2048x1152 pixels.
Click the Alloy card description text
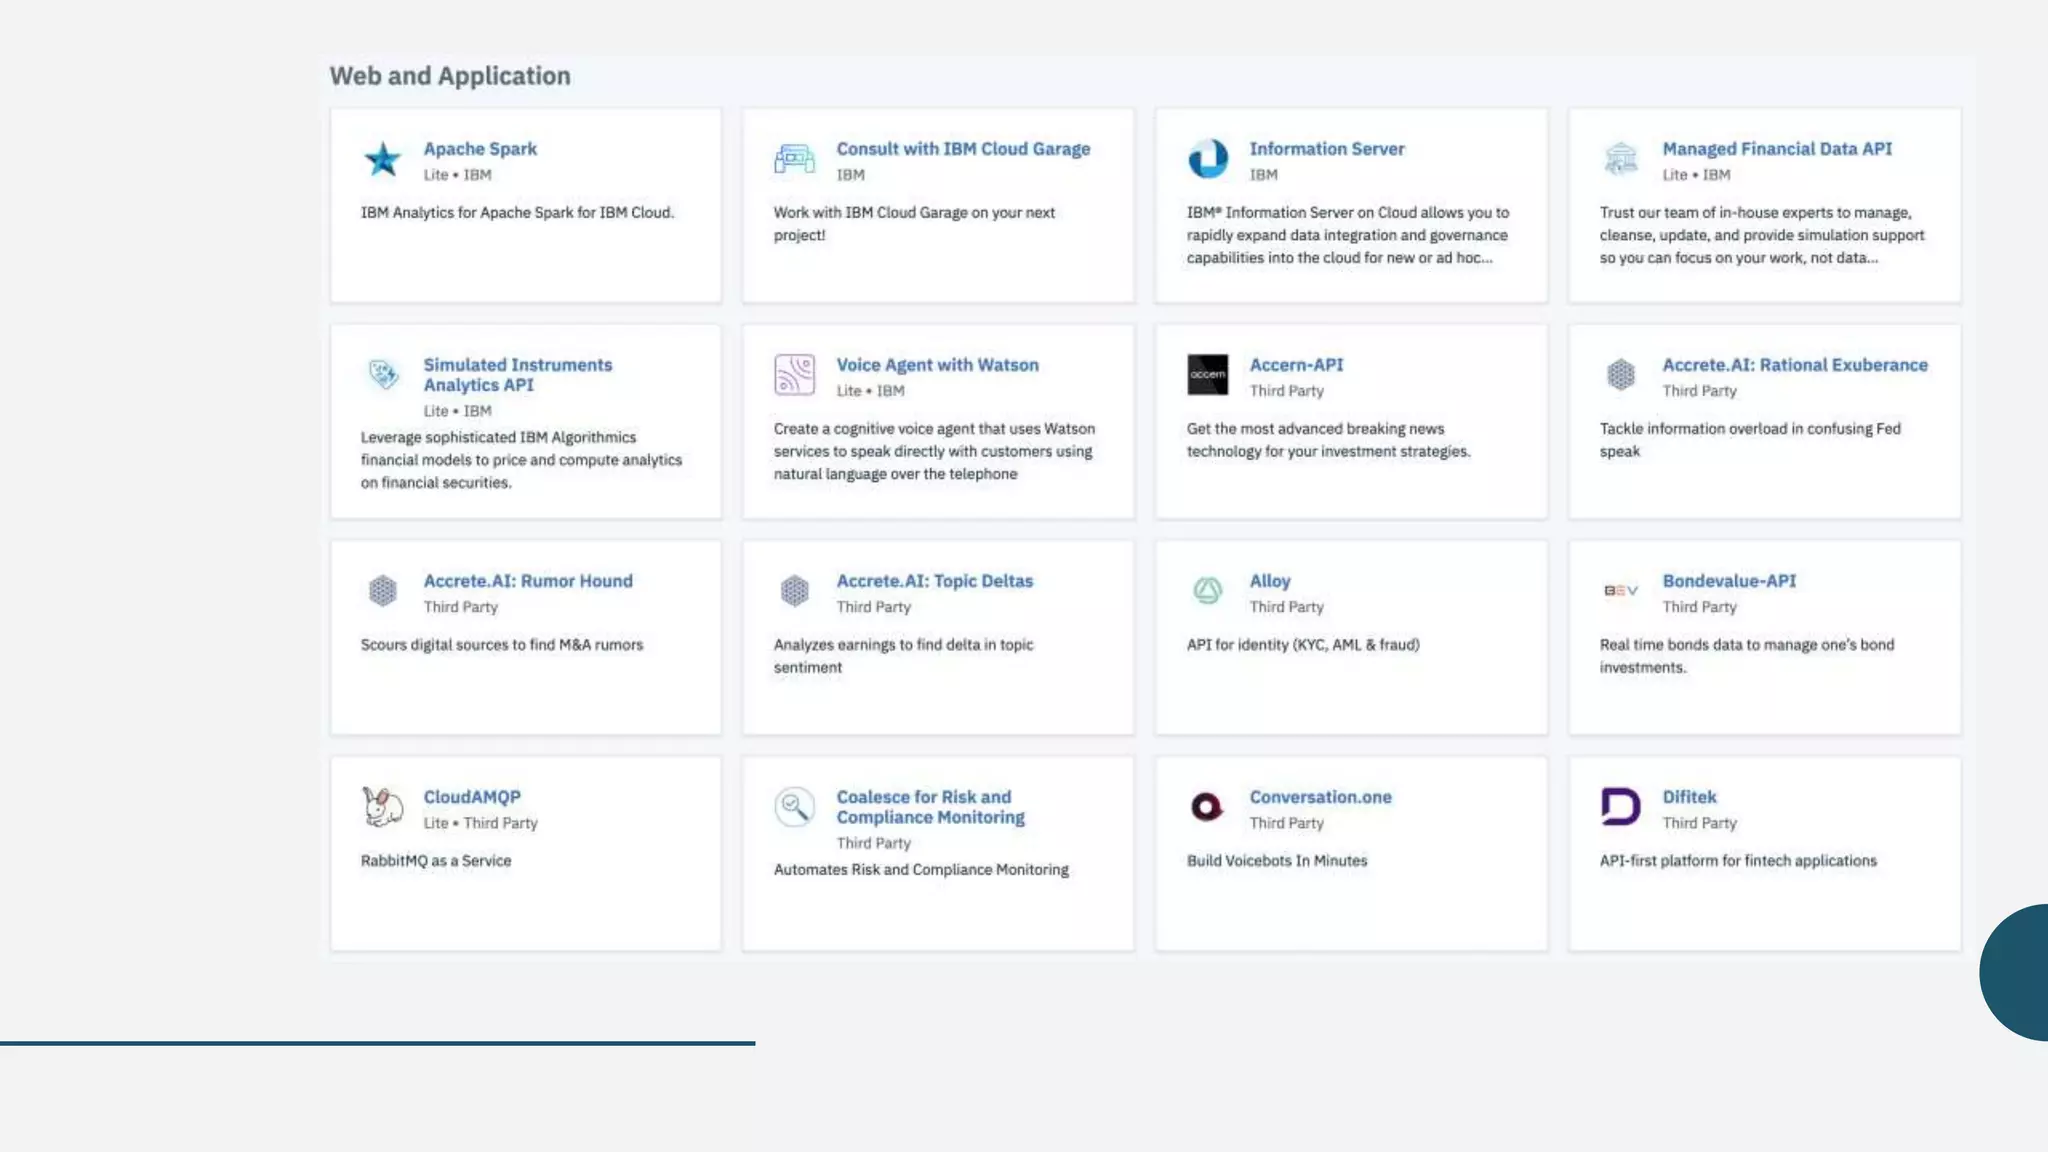[x=1303, y=645]
